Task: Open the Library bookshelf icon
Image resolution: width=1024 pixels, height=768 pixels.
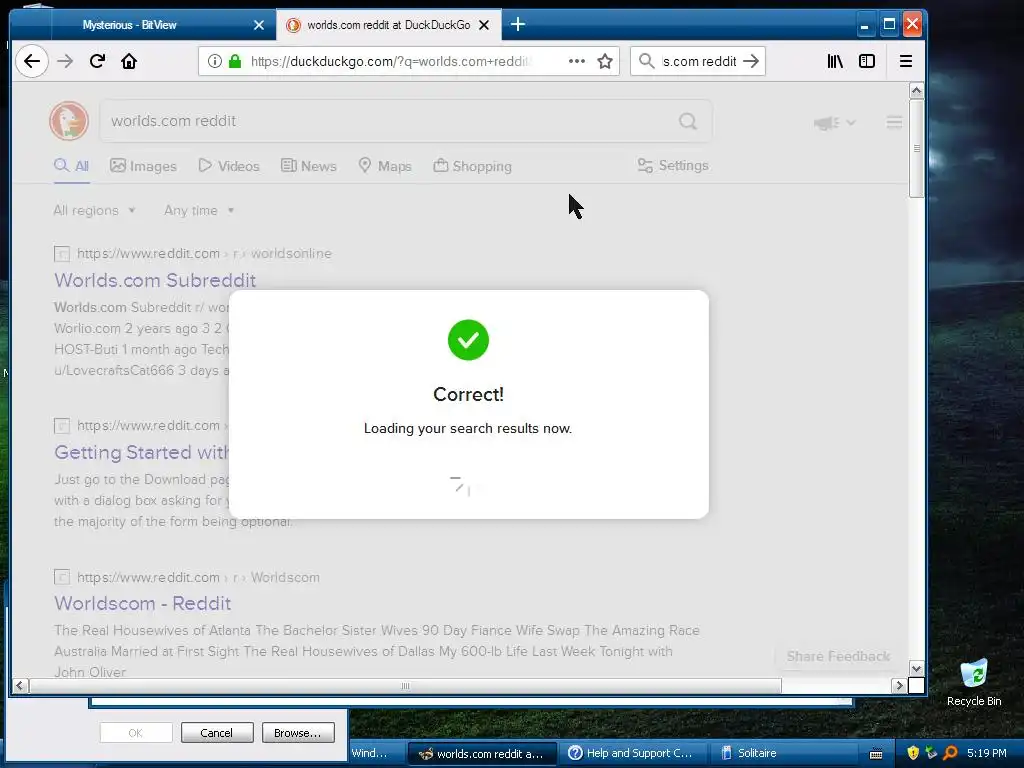Action: (835, 61)
